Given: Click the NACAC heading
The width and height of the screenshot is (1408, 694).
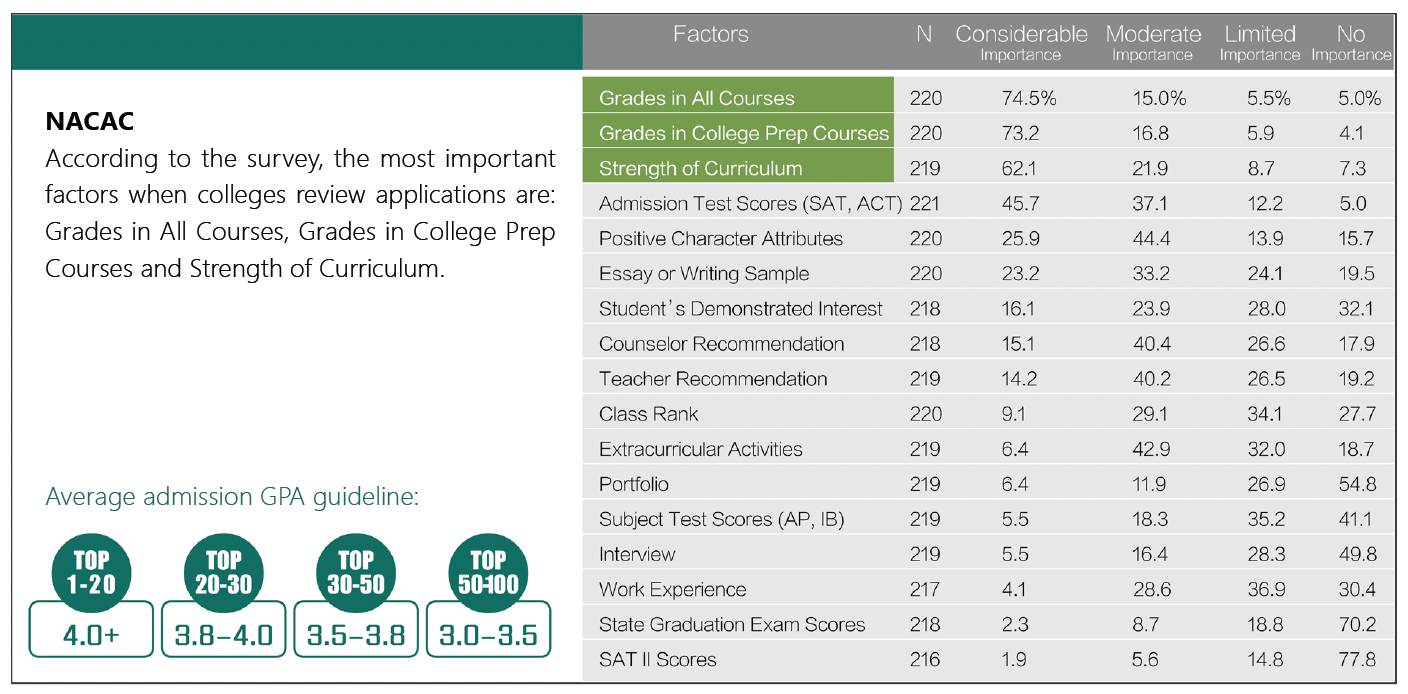Looking at the screenshot, I should [90, 122].
